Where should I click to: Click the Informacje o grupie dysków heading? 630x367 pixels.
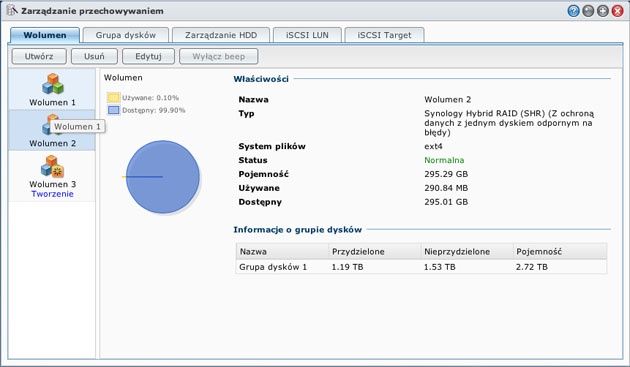point(298,230)
